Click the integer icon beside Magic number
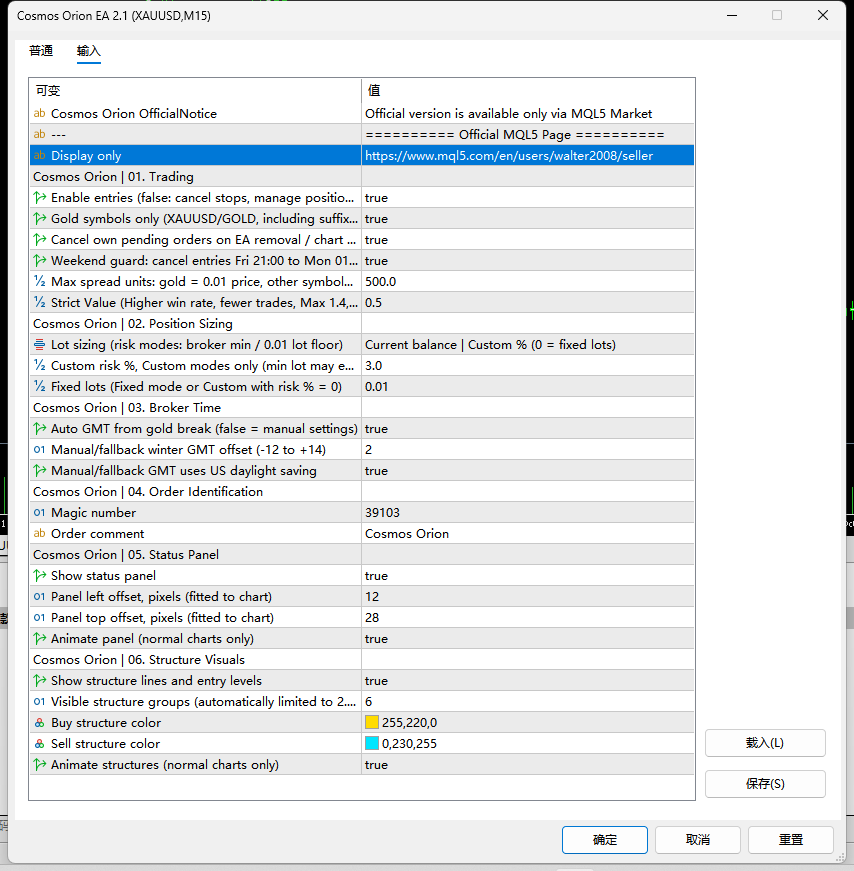This screenshot has height=871, width=854. (x=39, y=513)
